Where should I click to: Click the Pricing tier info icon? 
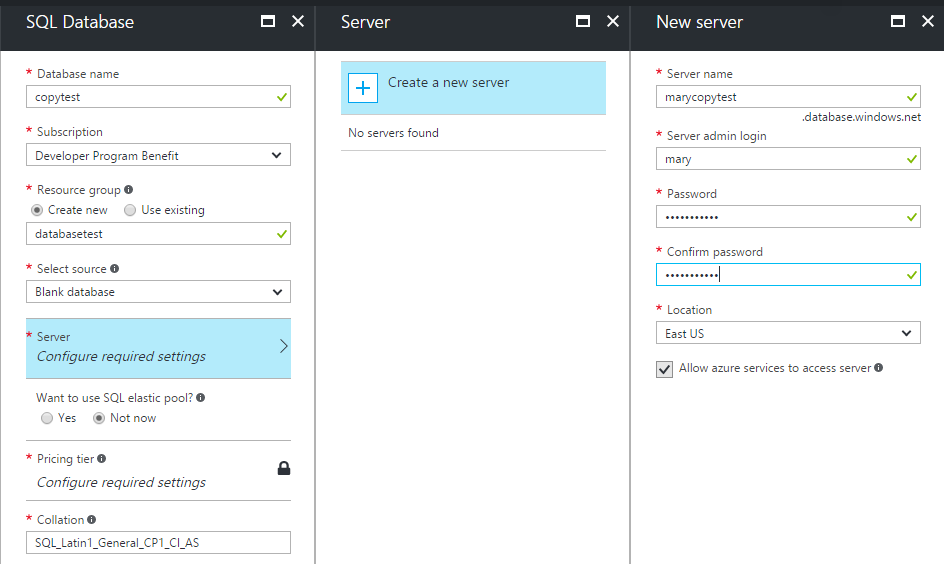[x=102, y=459]
